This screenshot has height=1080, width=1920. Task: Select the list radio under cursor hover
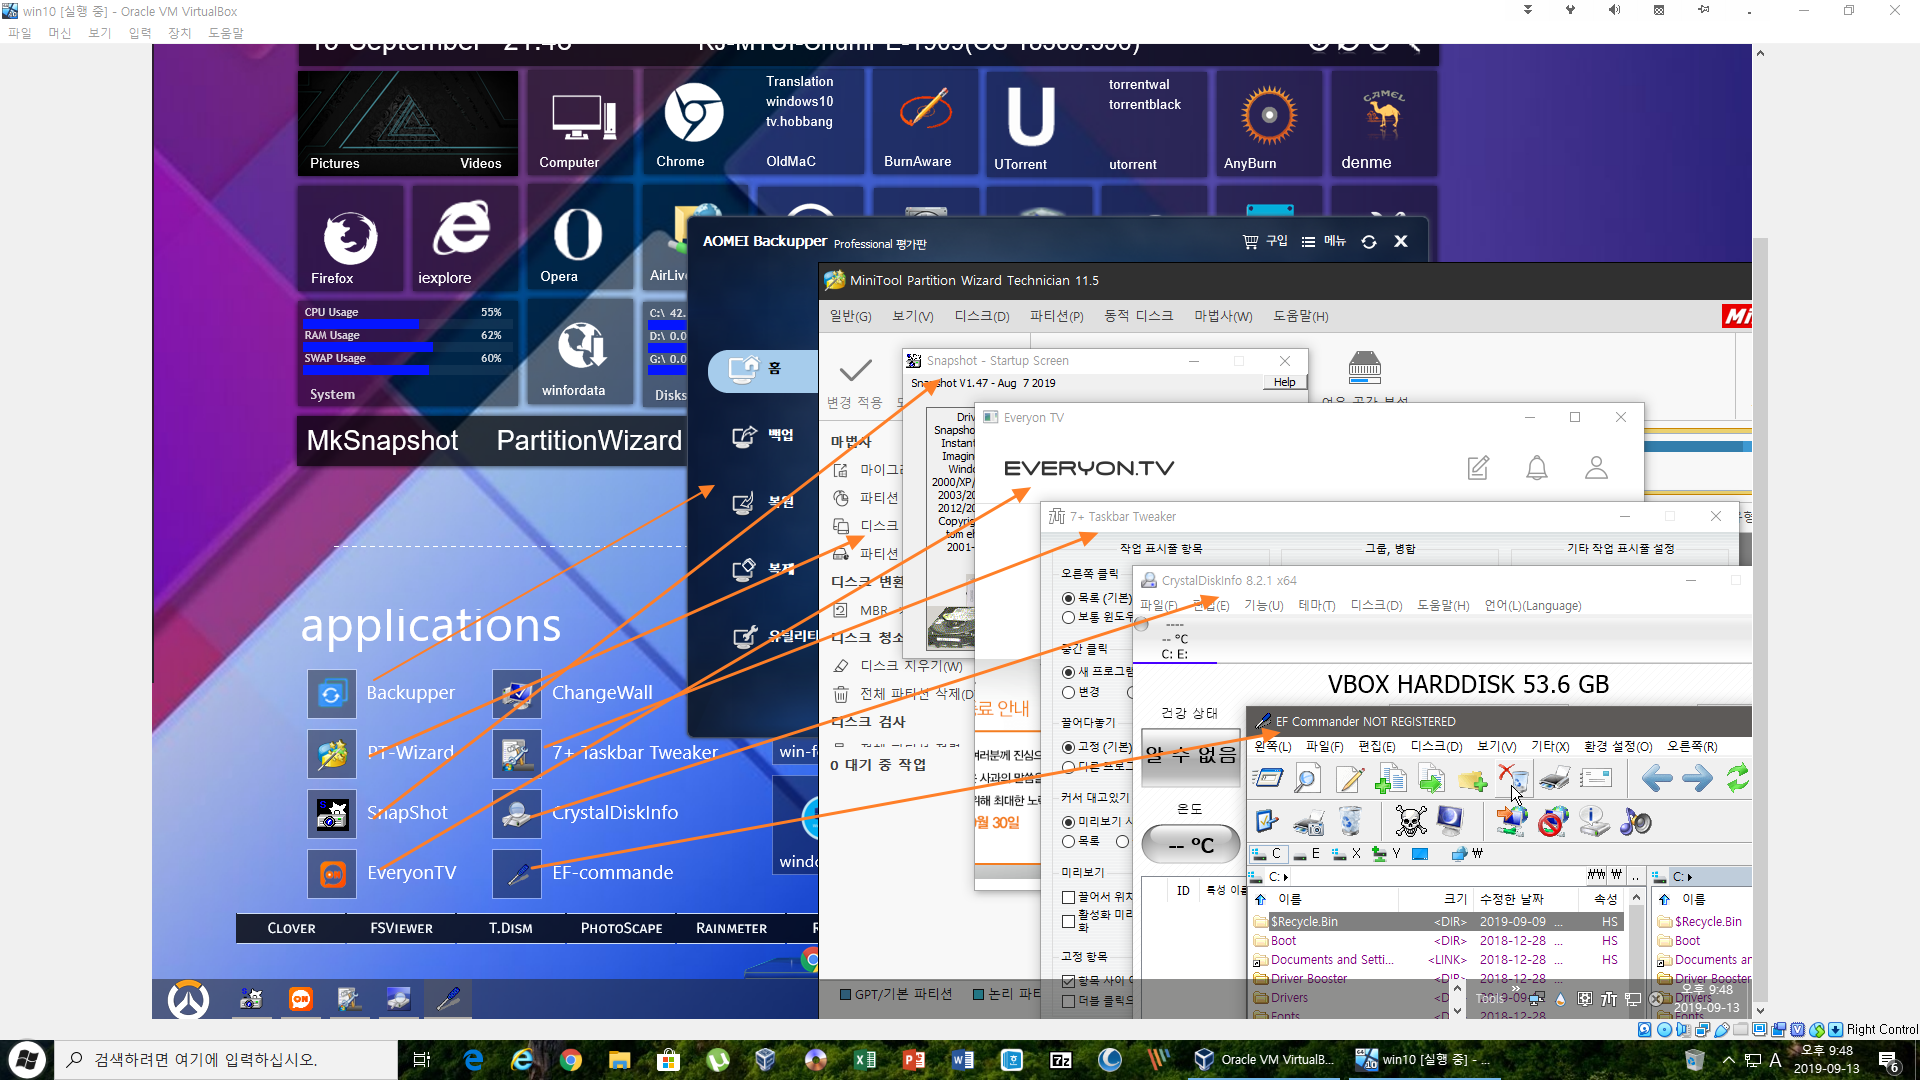[1068, 842]
